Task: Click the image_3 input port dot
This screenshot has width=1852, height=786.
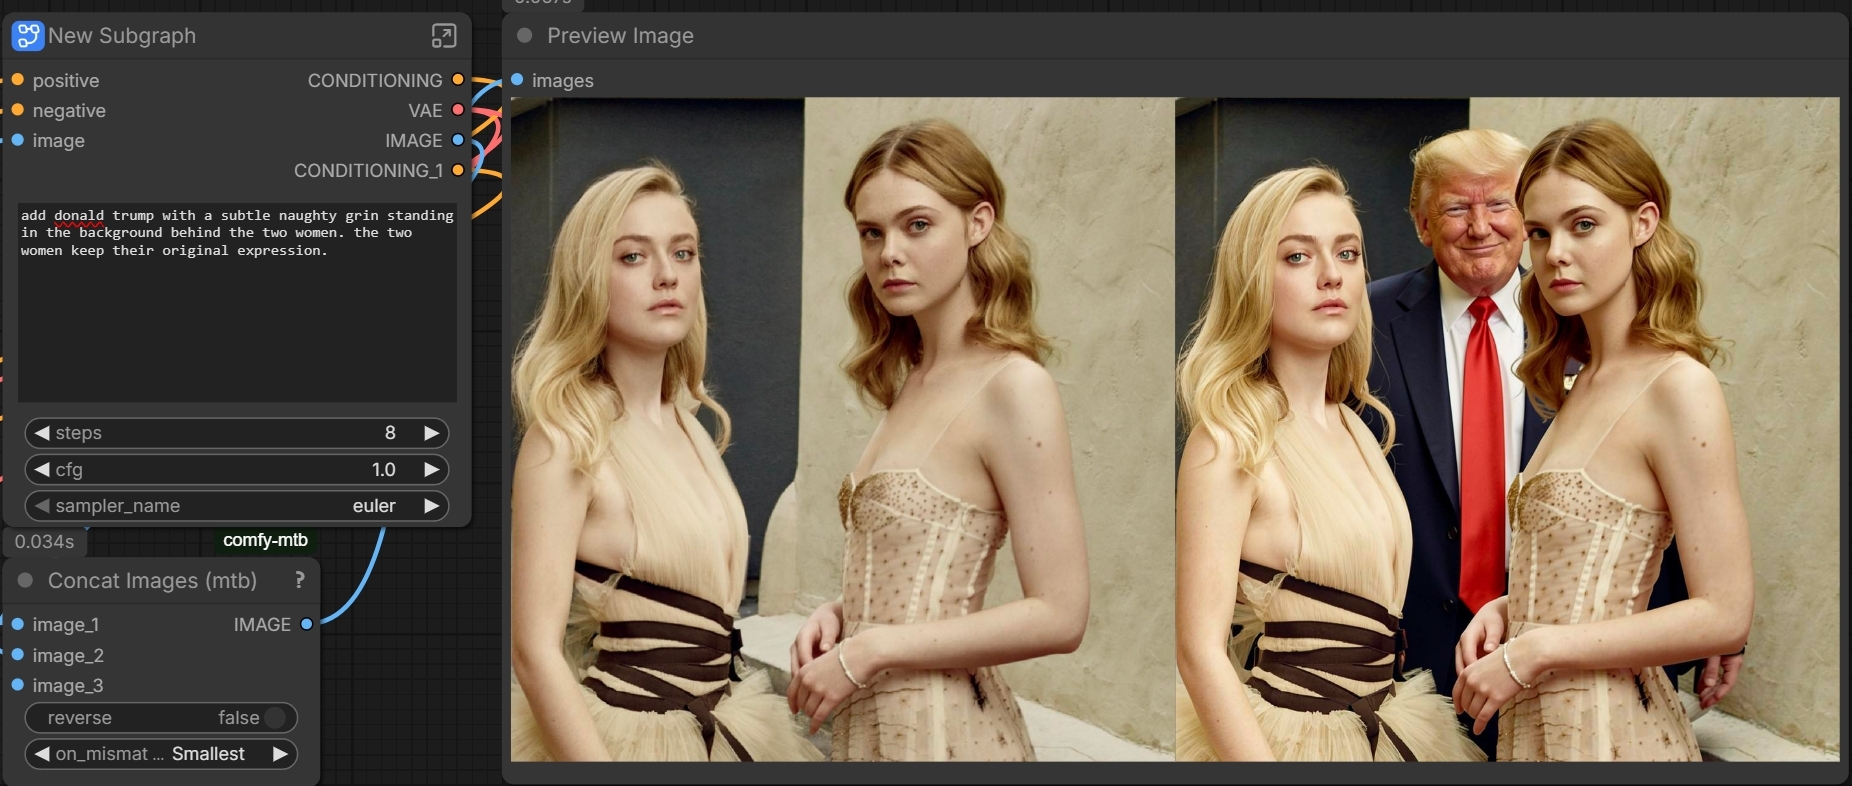Action: tap(17, 685)
